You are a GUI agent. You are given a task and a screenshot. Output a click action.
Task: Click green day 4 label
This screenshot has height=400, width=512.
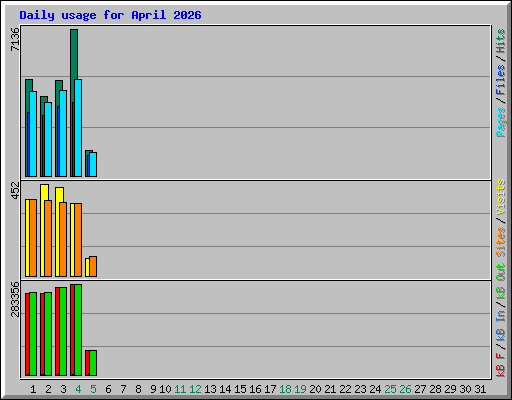pos(78,389)
